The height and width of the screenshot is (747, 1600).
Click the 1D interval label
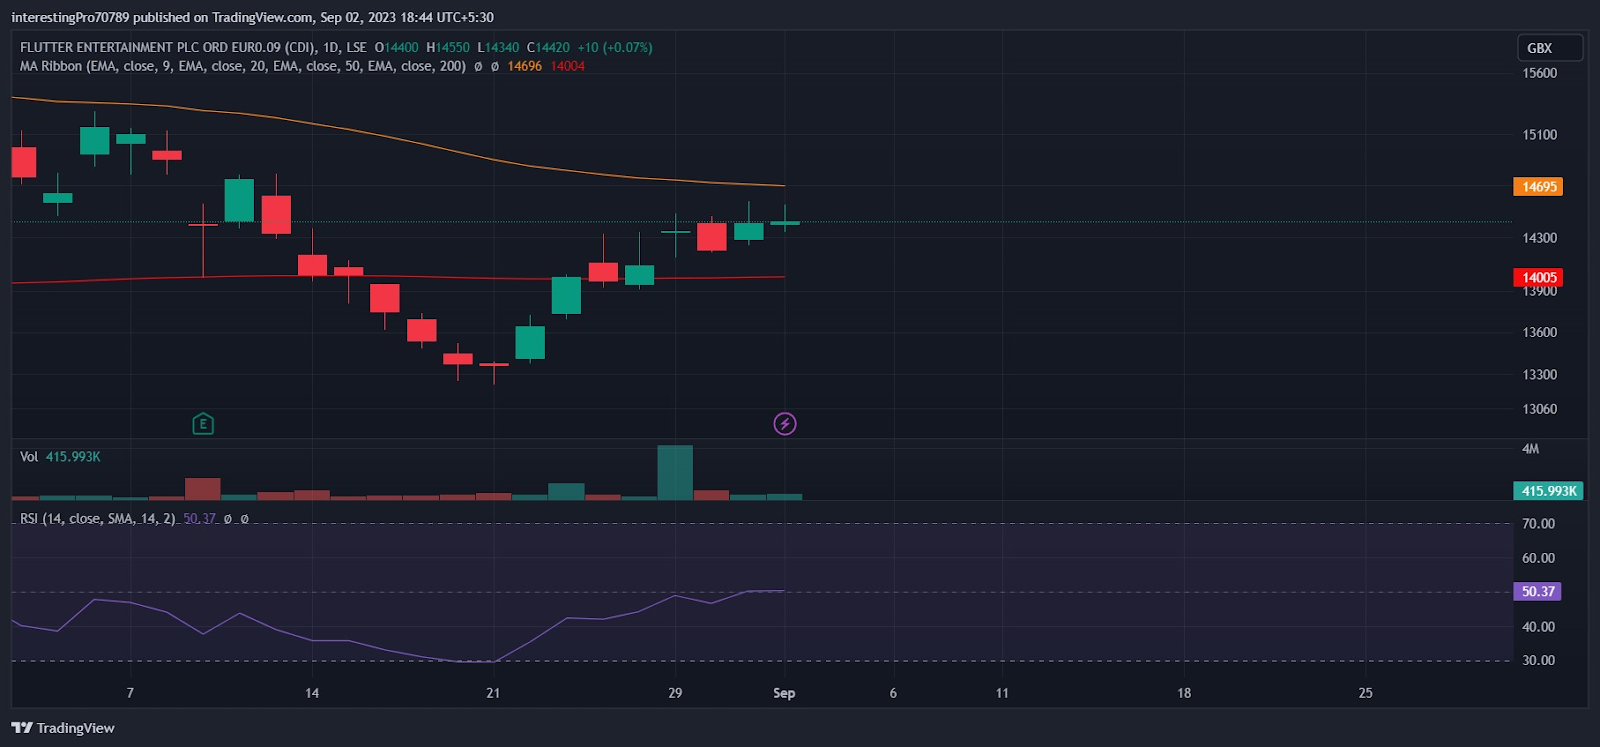pyautogui.click(x=331, y=47)
